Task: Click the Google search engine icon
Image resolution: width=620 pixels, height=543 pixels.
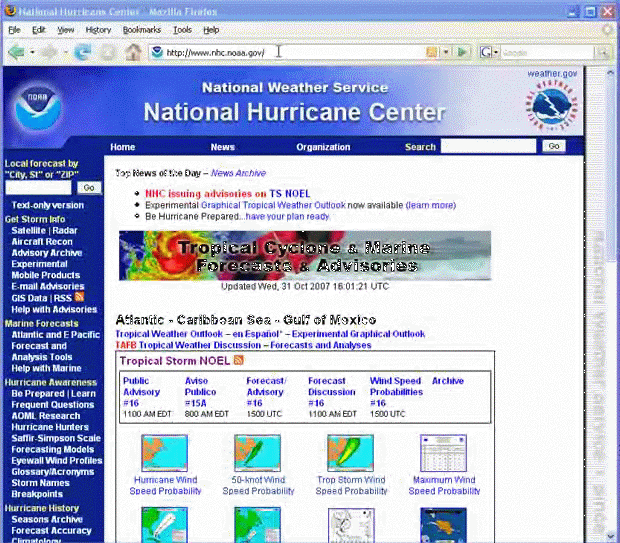Action: tap(486, 52)
